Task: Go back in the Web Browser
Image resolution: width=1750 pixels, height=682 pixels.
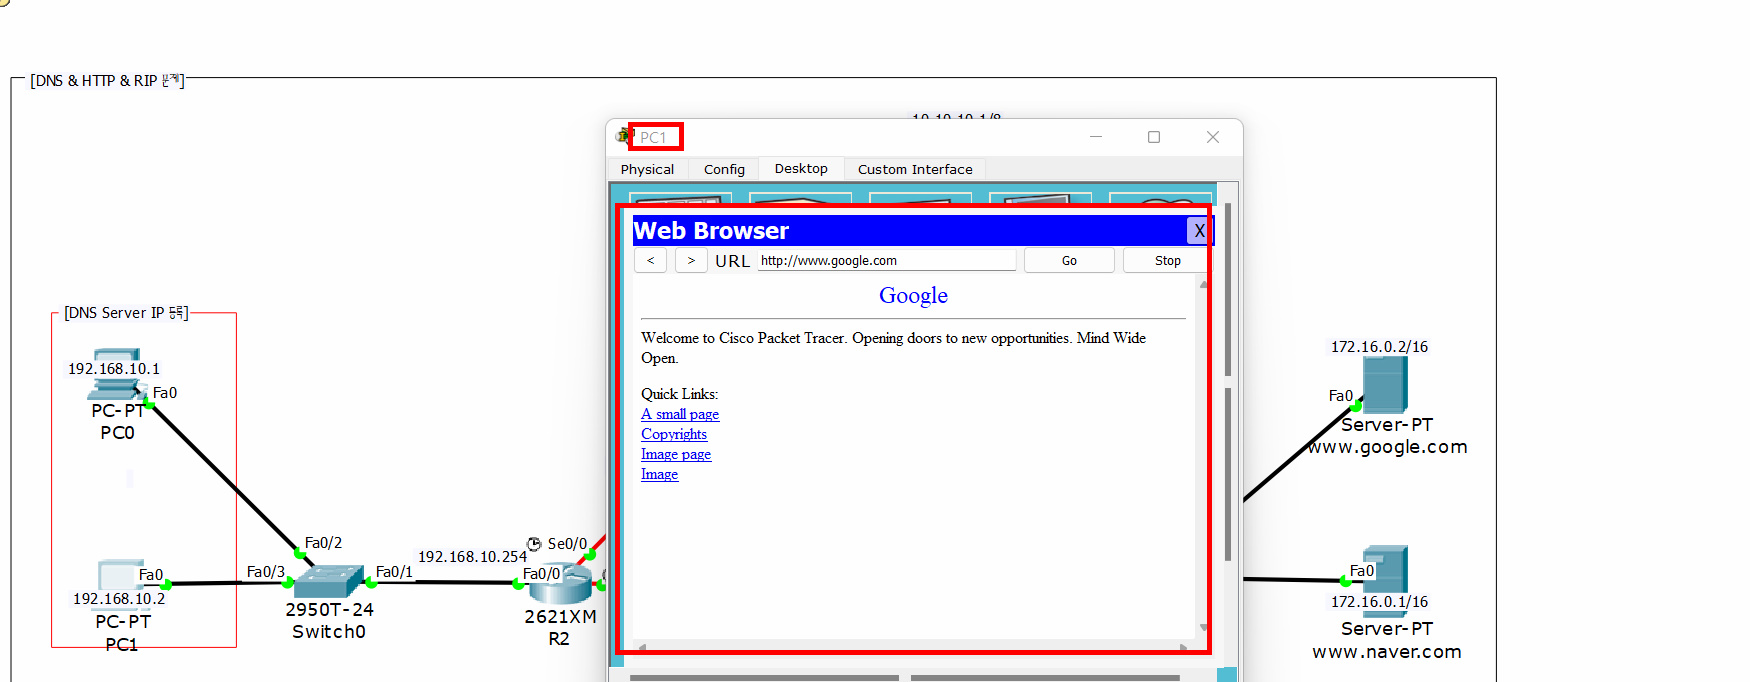Action: click(x=650, y=260)
